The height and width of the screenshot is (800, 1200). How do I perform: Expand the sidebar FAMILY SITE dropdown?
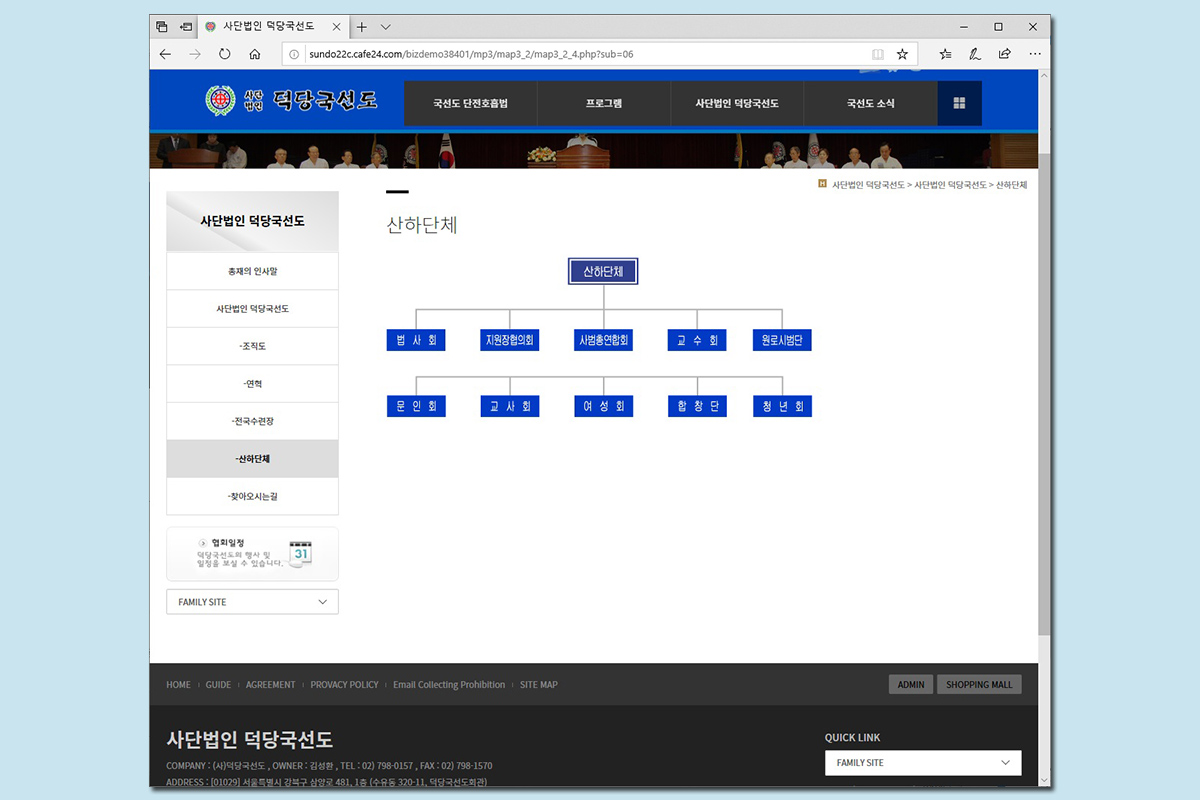pos(252,602)
